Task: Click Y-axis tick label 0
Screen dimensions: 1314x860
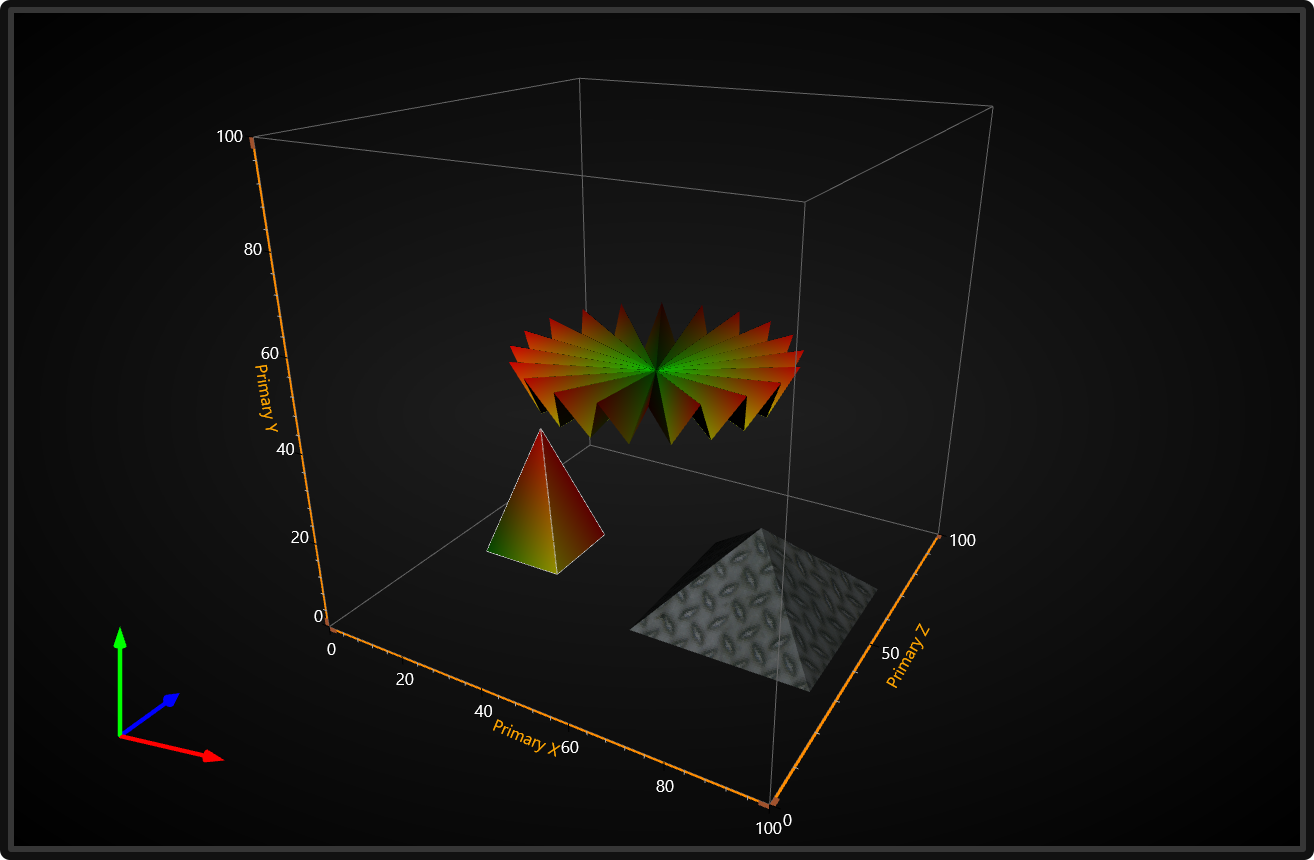Action: tap(319, 616)
